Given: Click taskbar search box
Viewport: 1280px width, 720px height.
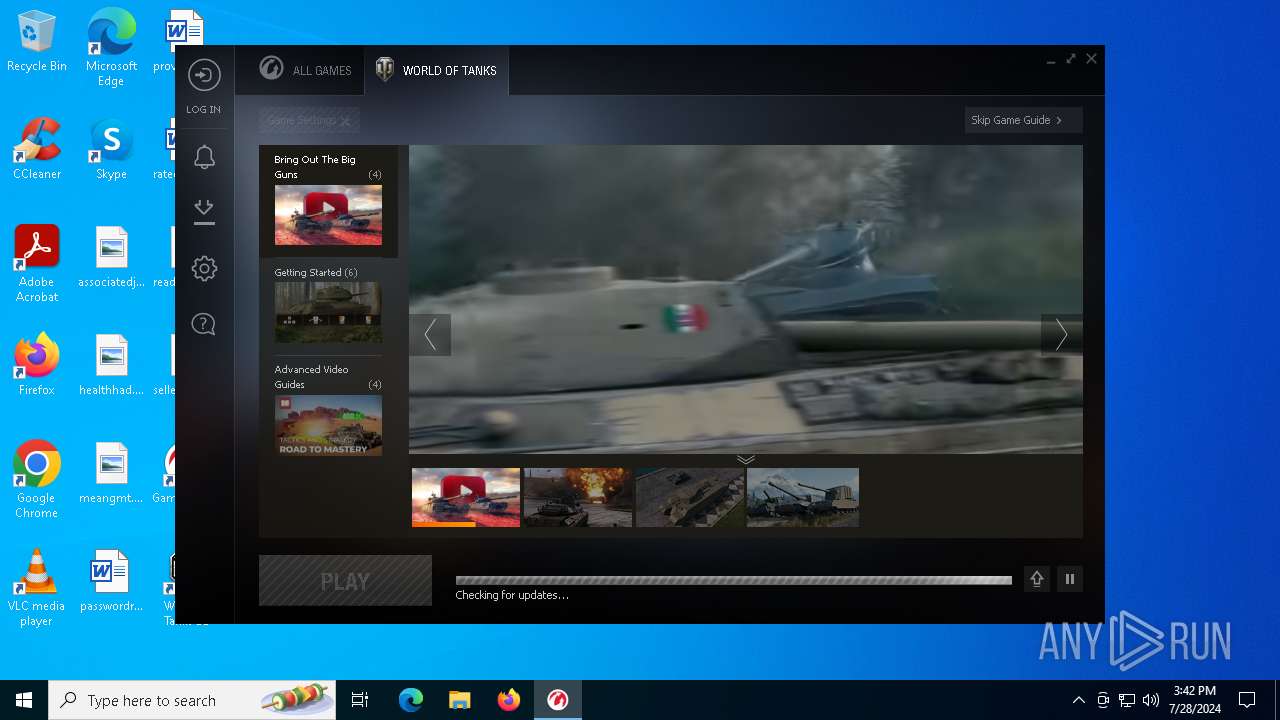Looking at the screenshot, I should (x=192, y=700).
